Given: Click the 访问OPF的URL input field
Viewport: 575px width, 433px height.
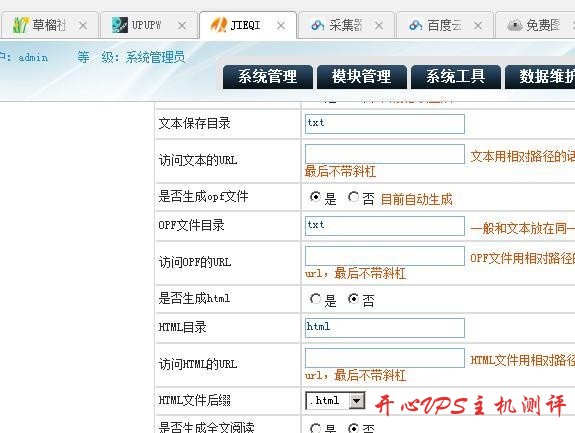Looking at the screenshot, I should pos(385,256).
